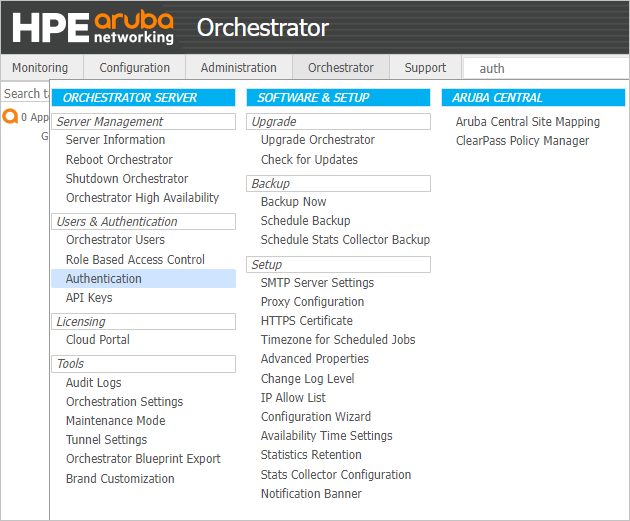The image size is (630, 521).
Task: Open the Monitoring menu tab
Action: (x=40, y=67)
